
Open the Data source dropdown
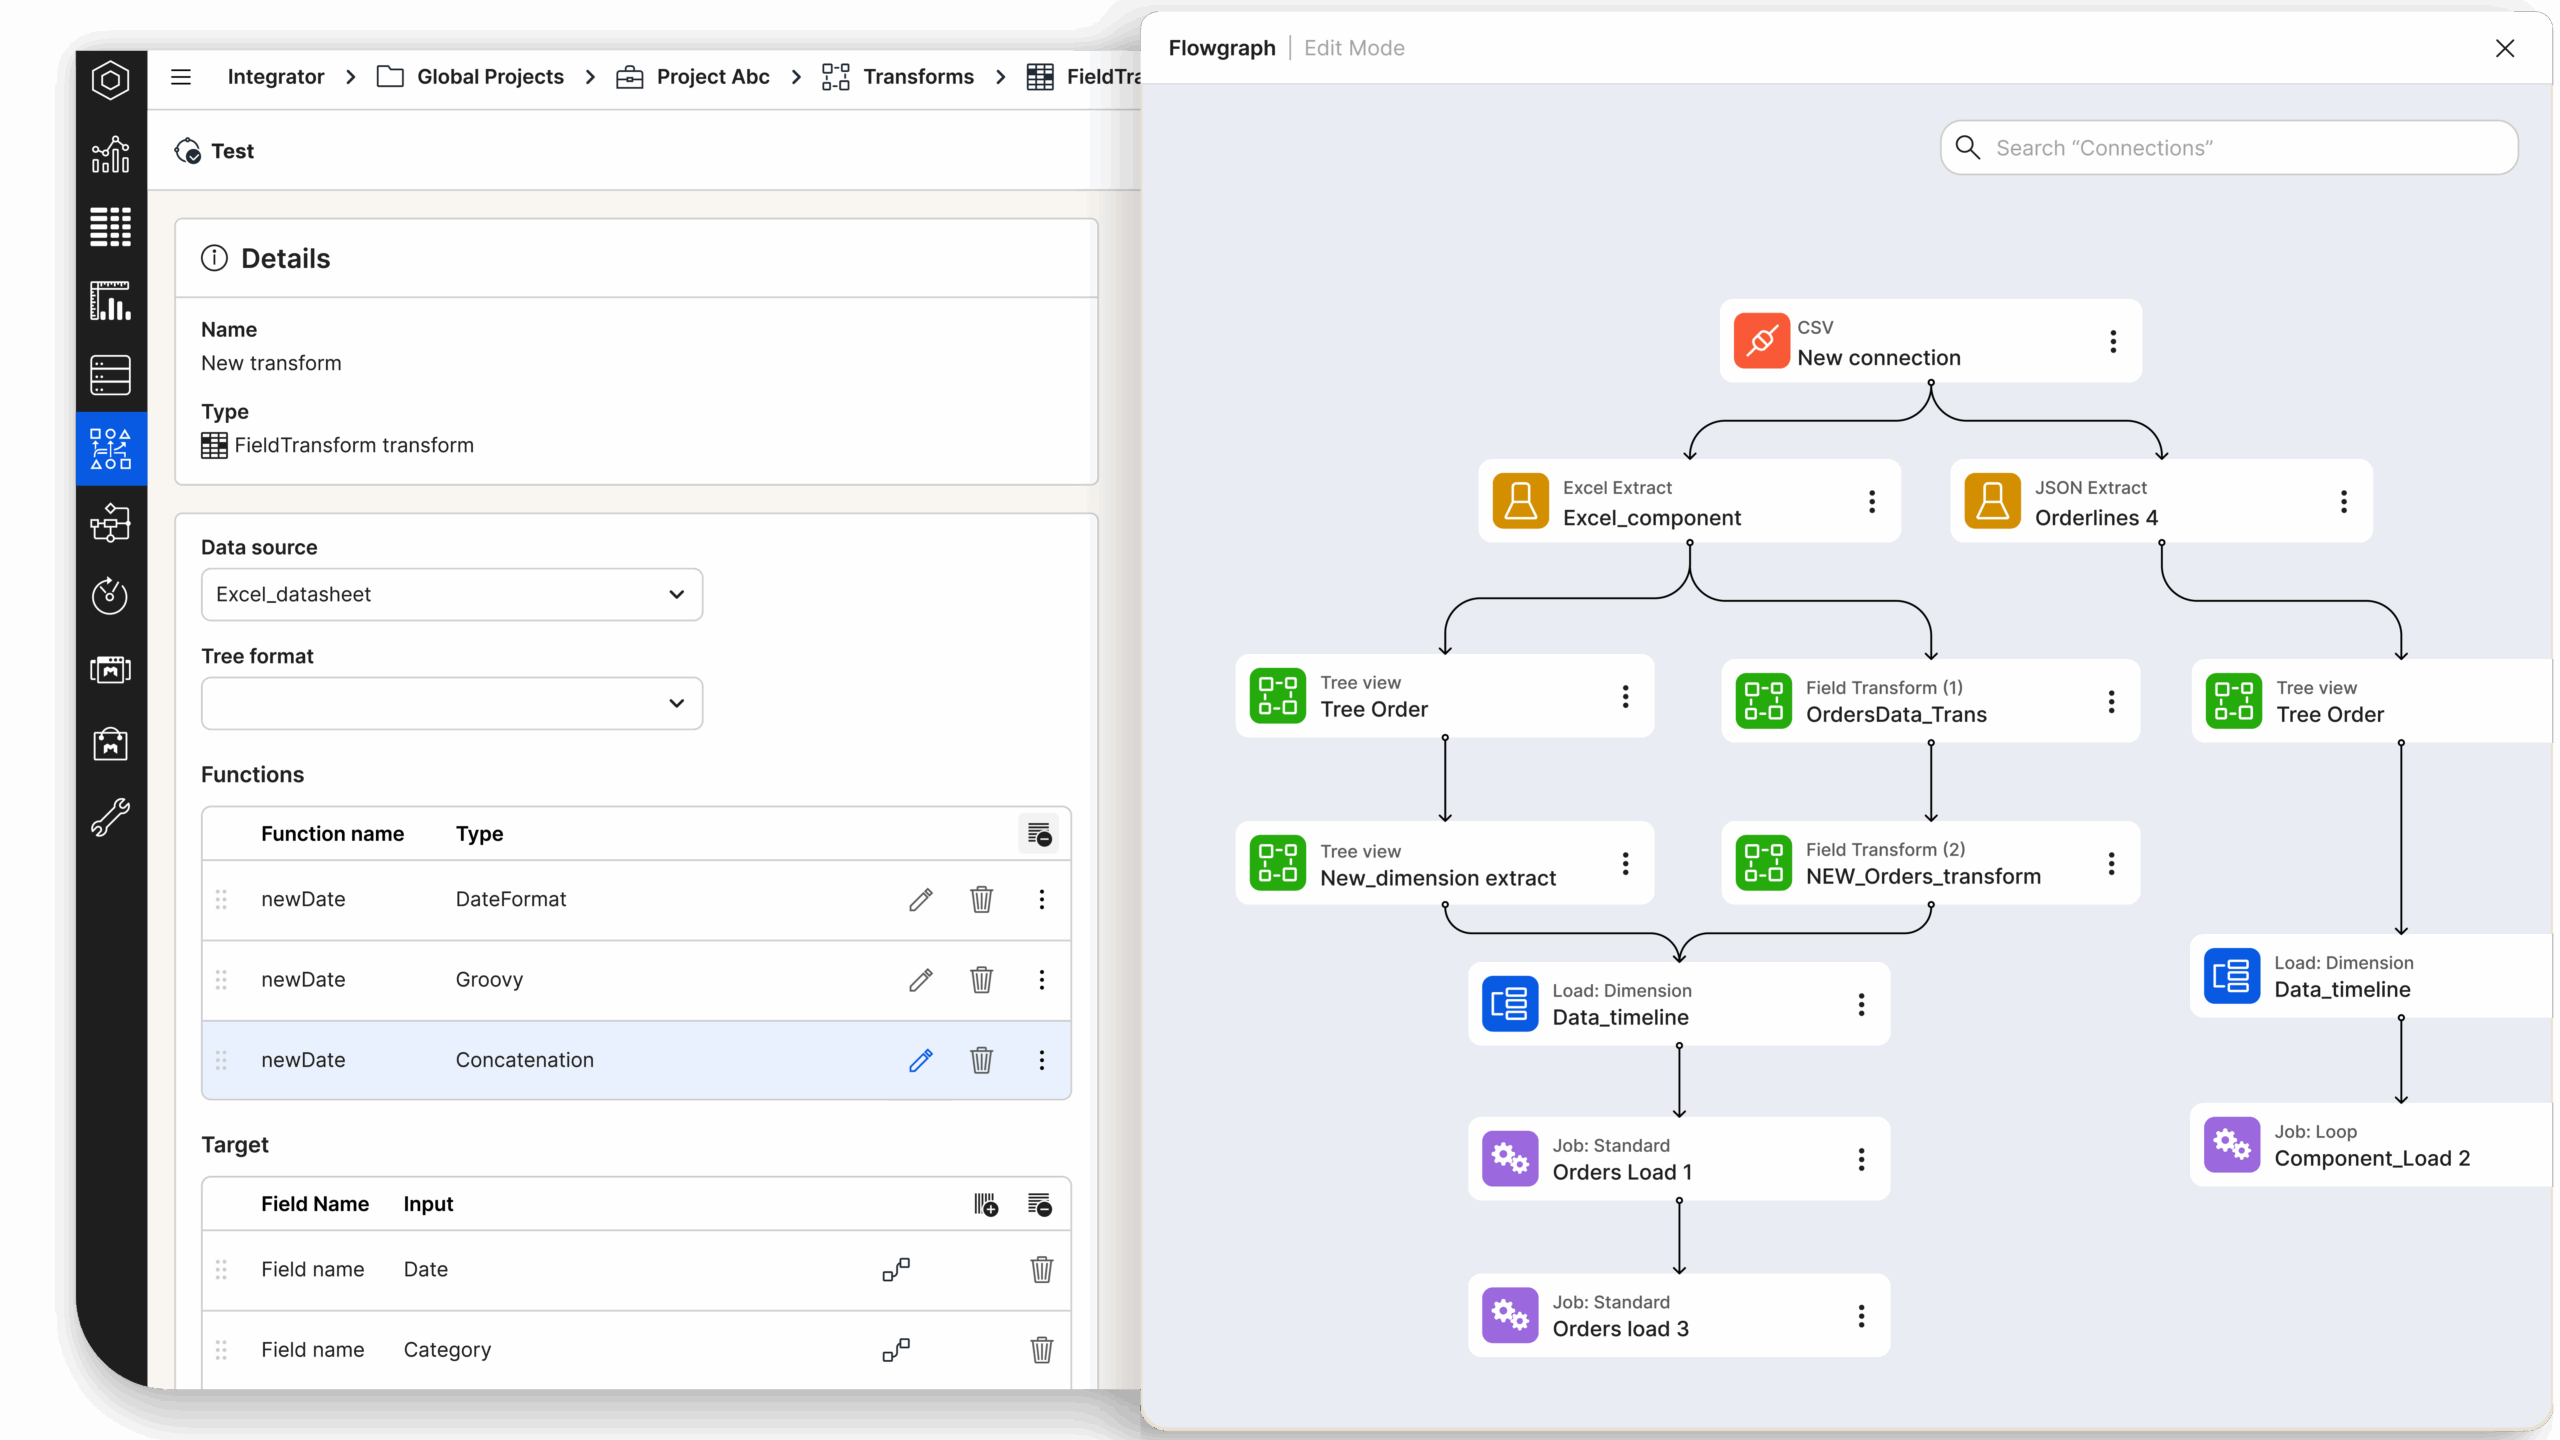pyautogui.click(x=451, y=594)
